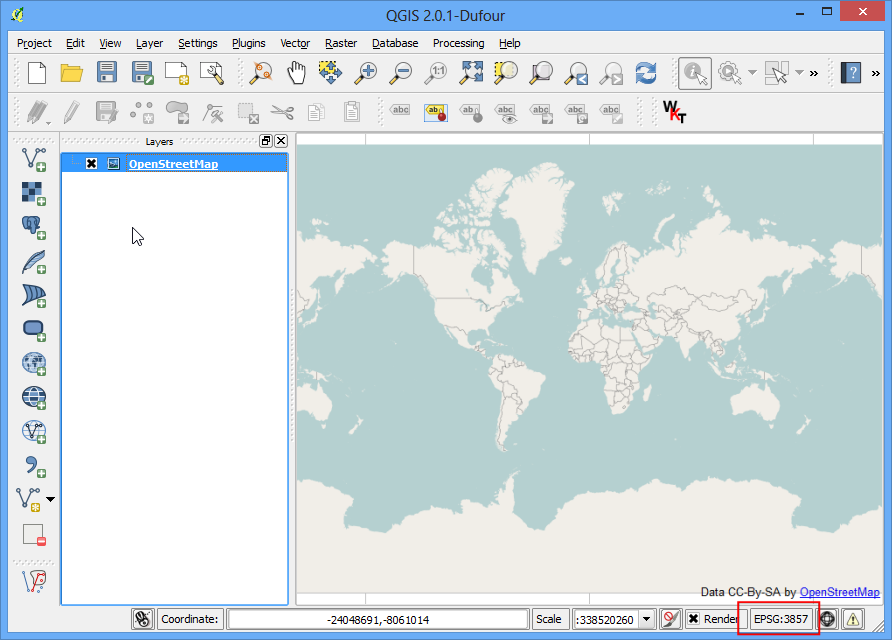The width and height of the screenshot is (892, 640).
Task: Click into the Coordinate input field
Action: 378,619
